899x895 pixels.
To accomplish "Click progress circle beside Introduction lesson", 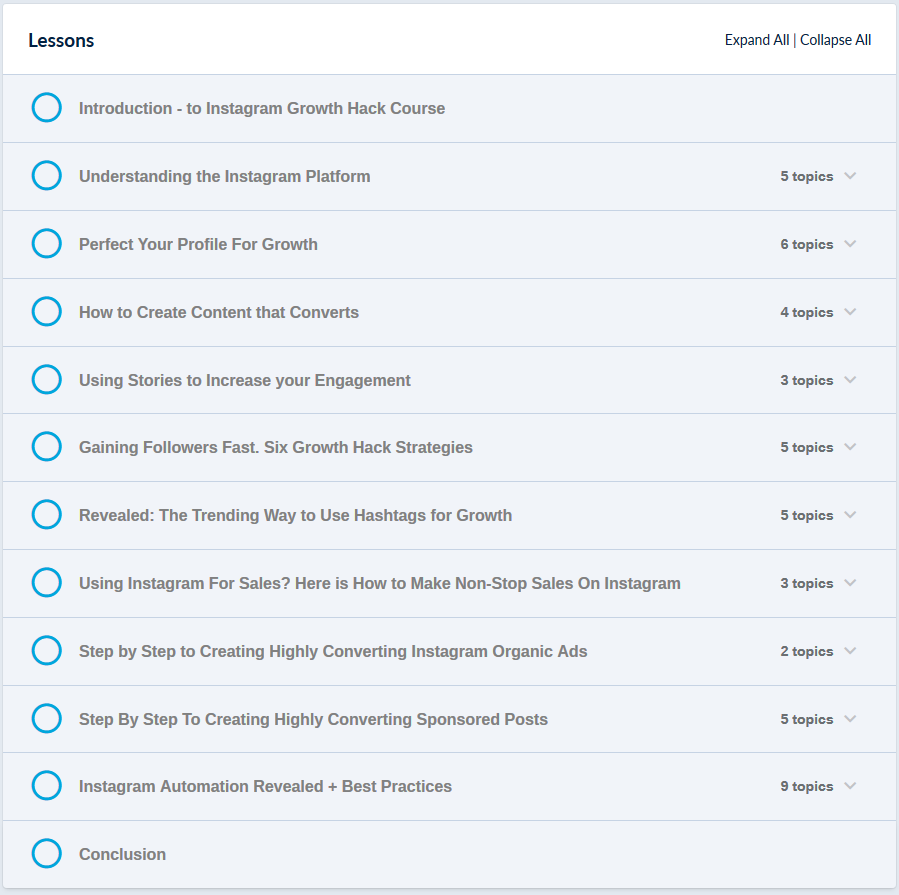I will (46, 108).
